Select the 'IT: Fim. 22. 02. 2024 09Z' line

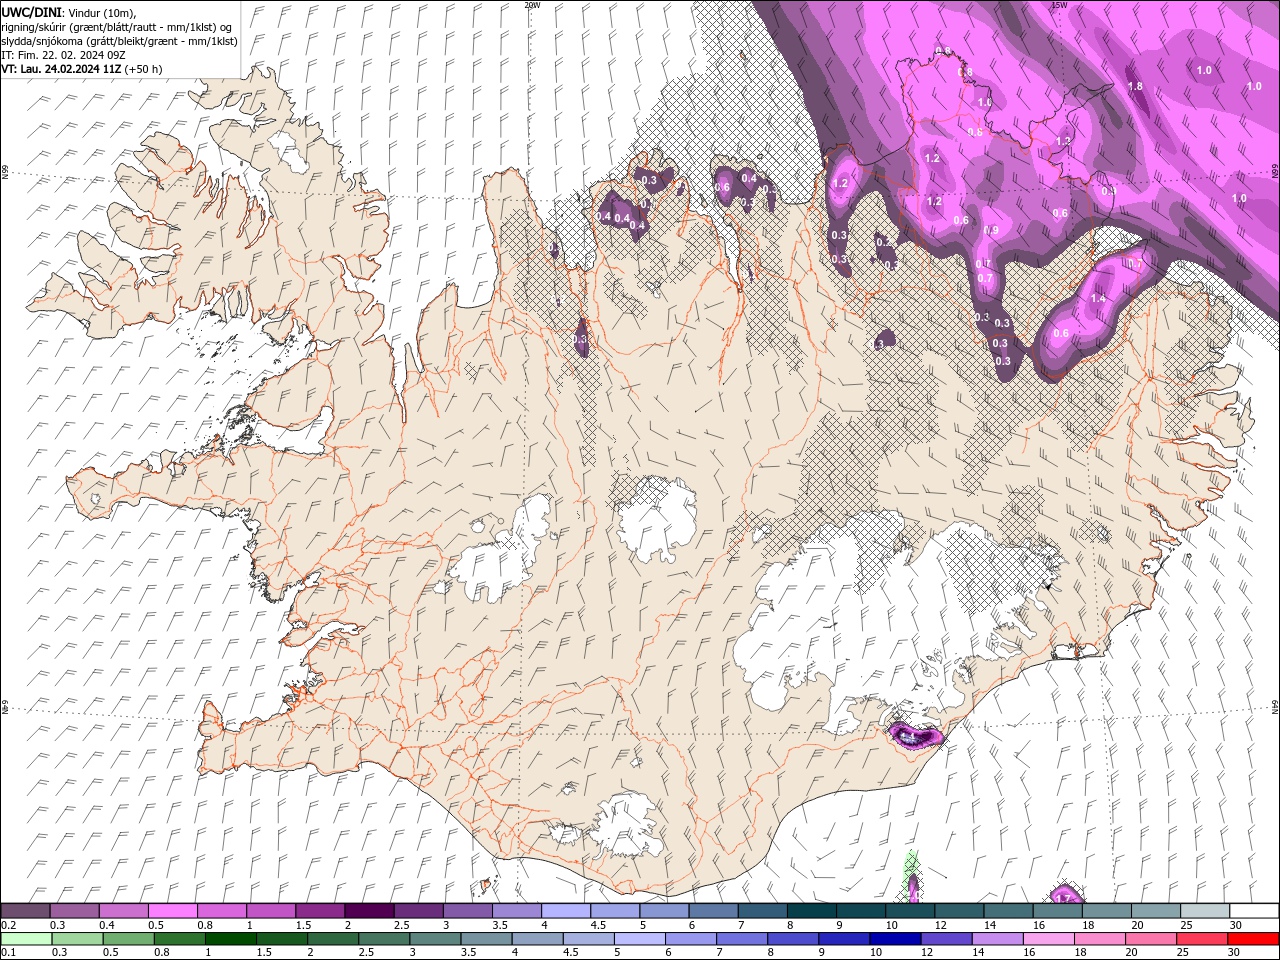62,55
